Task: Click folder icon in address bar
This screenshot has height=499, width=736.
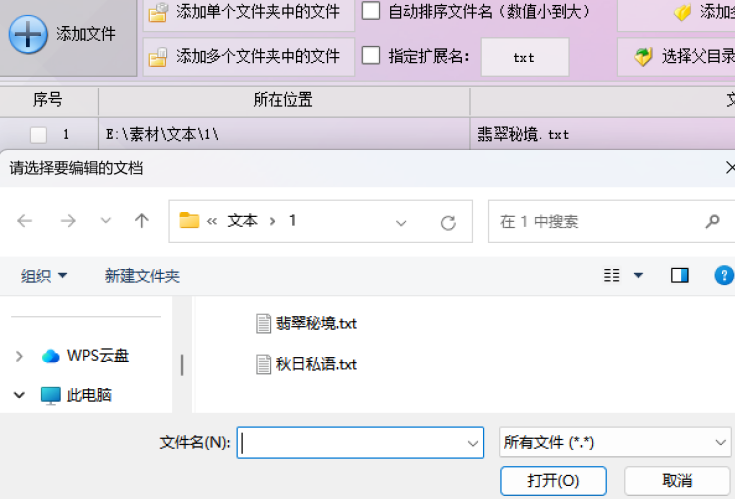Action: point(189,220)
